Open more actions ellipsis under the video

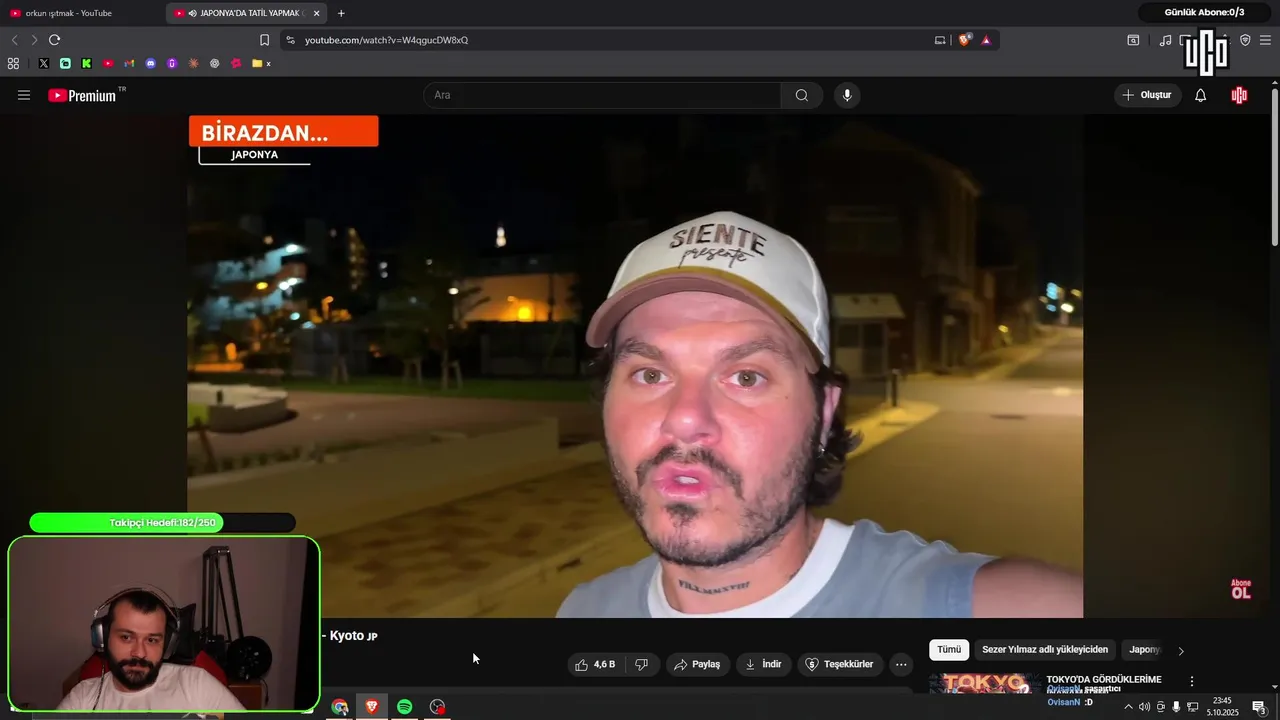pyautogui.click(x=901, y=664)
